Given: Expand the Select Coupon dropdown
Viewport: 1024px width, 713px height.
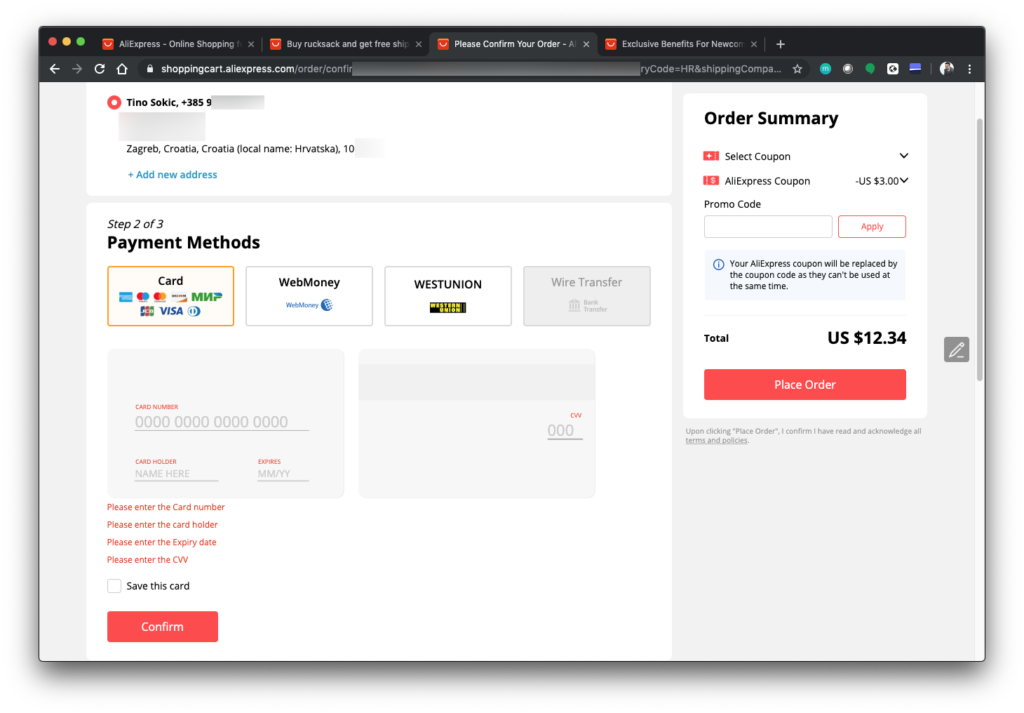Looking at the screenshot, I should point(903,156).
